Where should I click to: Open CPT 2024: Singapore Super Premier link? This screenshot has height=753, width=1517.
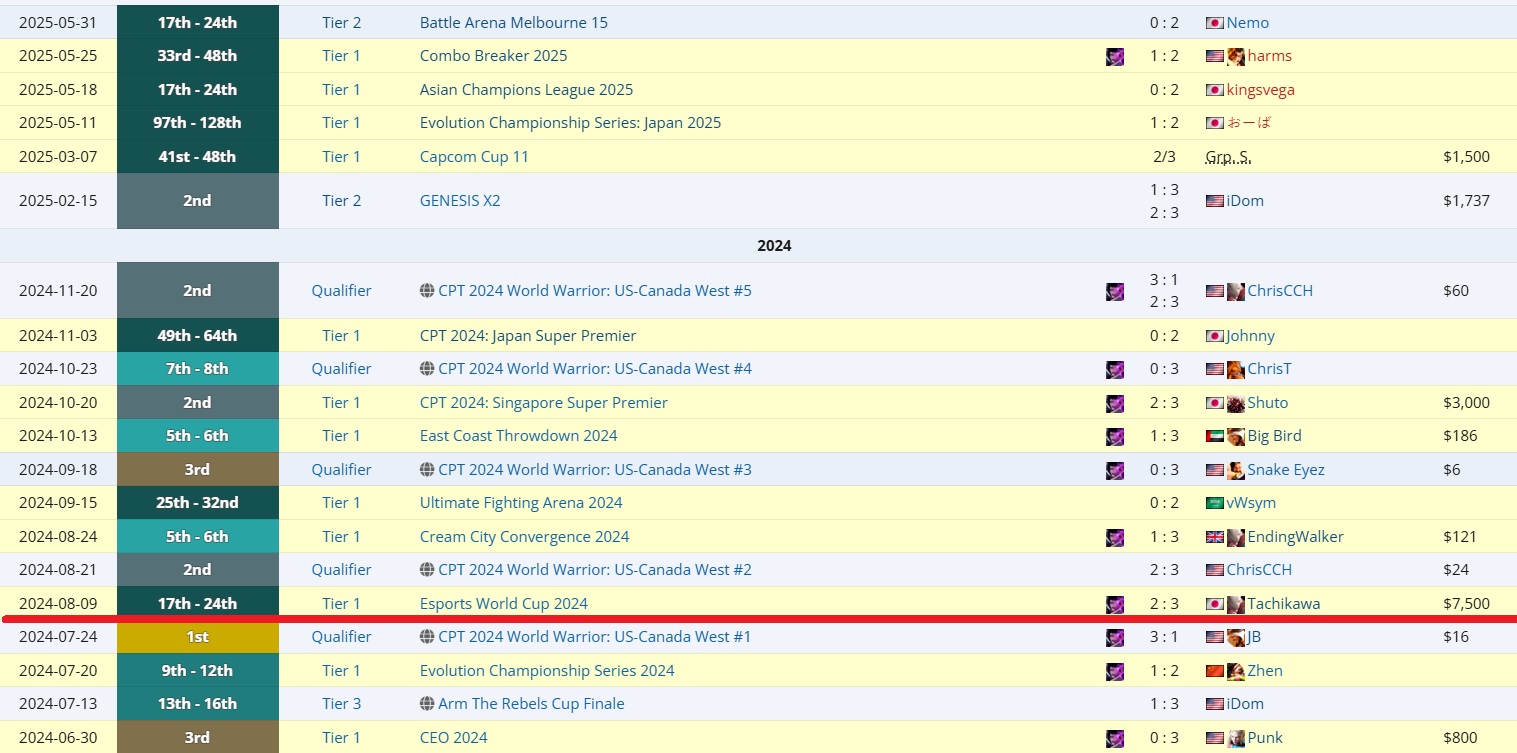[x=544, y=403]
